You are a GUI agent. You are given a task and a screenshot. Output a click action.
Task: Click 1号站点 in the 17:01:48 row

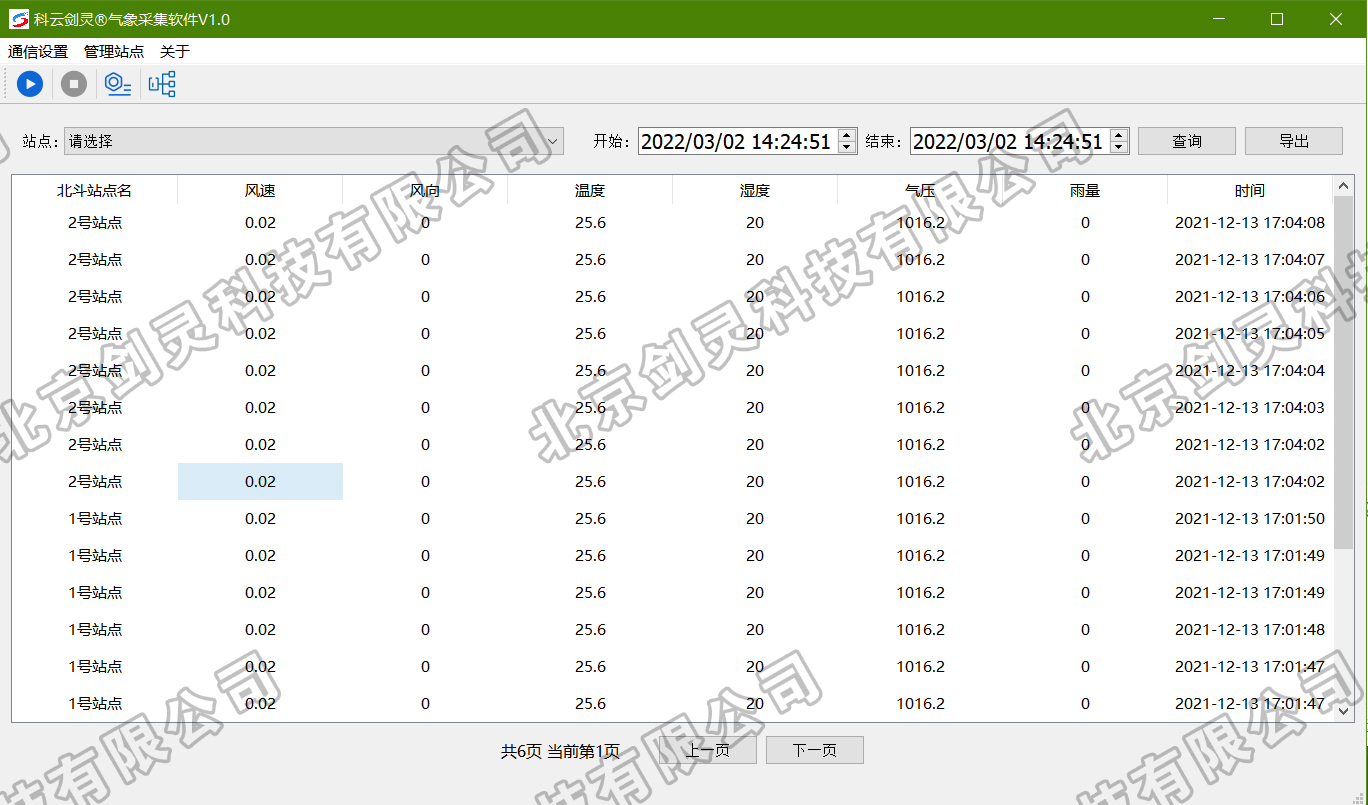[95, 629]
